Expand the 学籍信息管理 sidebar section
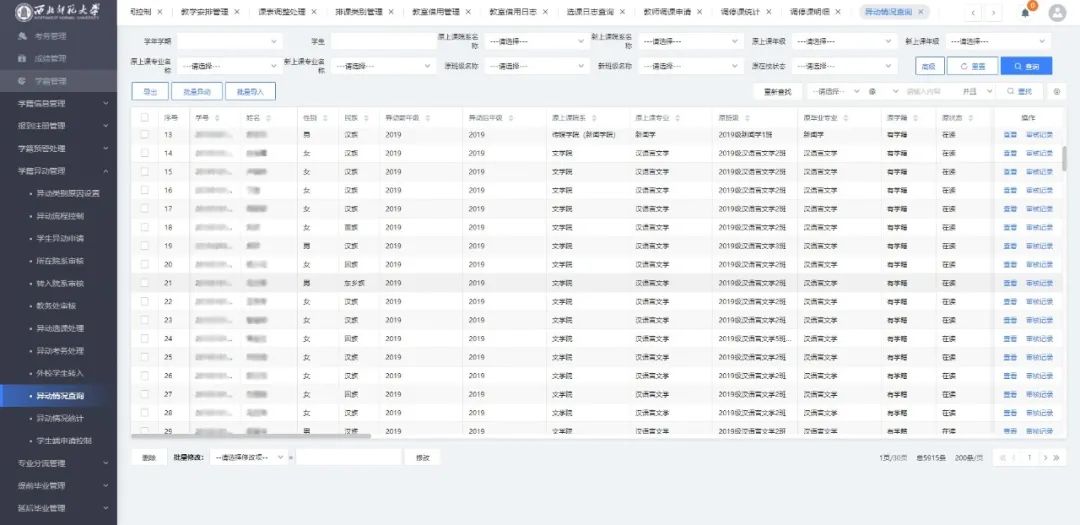1080x525 pixels. (x=58, y=103)
